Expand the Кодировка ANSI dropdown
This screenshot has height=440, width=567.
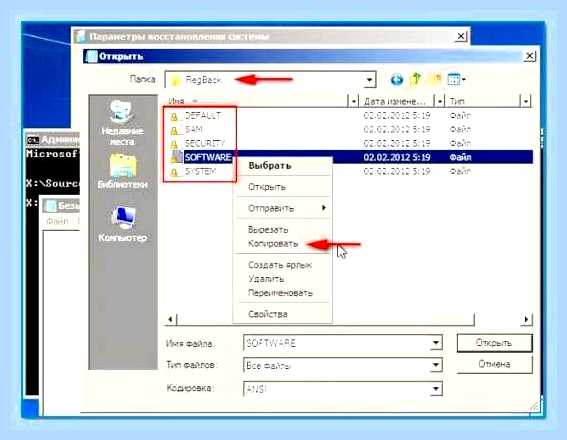[x=436, y=389]
